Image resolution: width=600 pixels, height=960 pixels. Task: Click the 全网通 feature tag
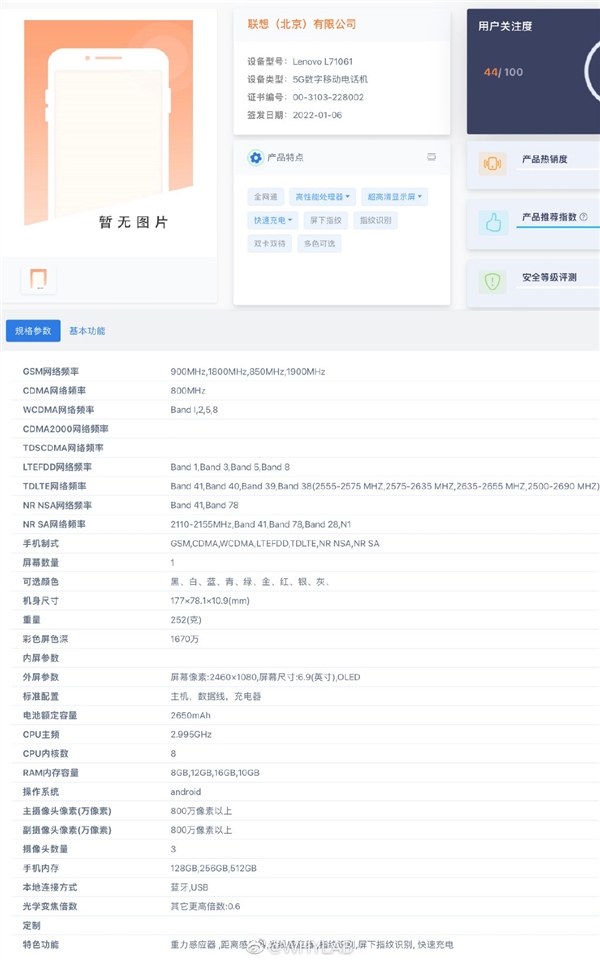(266, 197)
